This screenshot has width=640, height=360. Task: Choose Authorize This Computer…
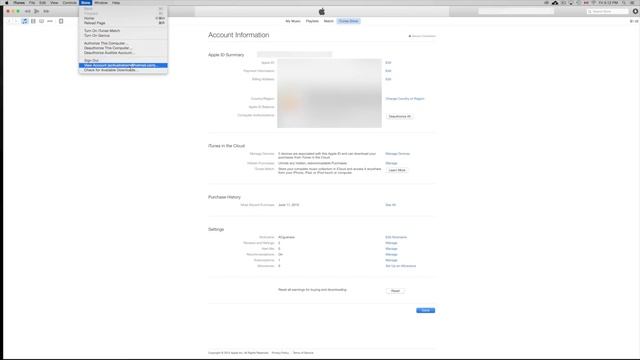tap(123, 43)
